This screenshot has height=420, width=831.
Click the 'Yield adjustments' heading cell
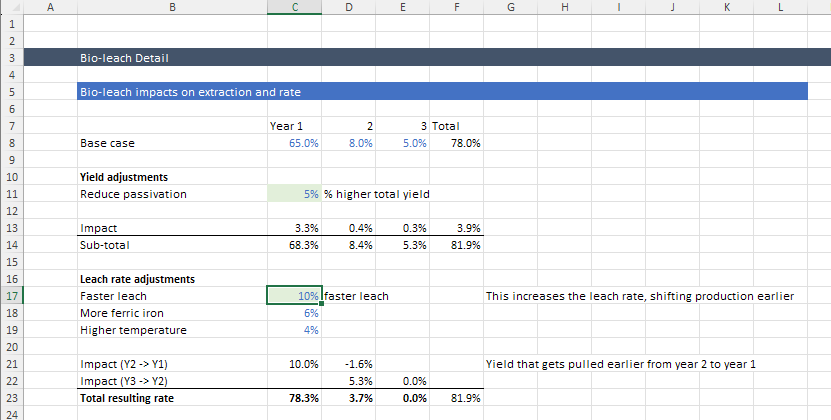click(172, 177)
